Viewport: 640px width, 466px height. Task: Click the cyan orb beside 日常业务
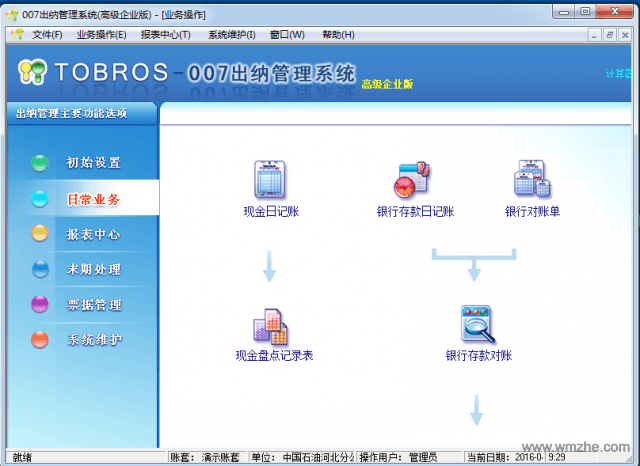(x=40, y=199)
